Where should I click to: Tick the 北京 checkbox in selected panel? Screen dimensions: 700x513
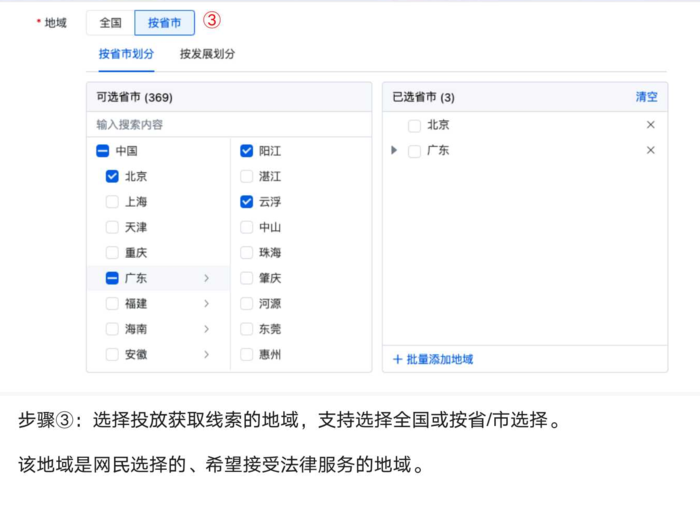[x=414, y=125]
